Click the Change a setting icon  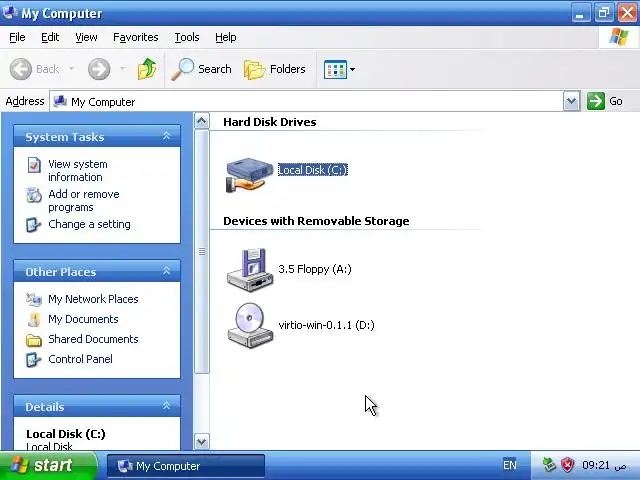coord(33,224)
